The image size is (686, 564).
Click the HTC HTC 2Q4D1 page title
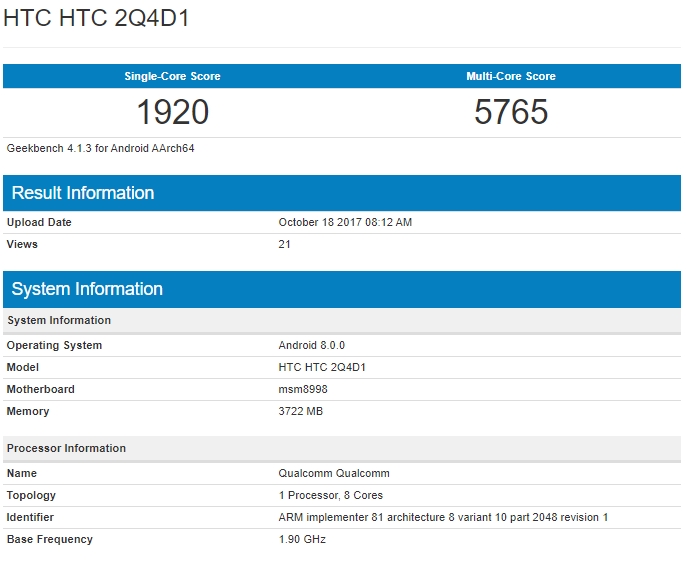(95, 19)
